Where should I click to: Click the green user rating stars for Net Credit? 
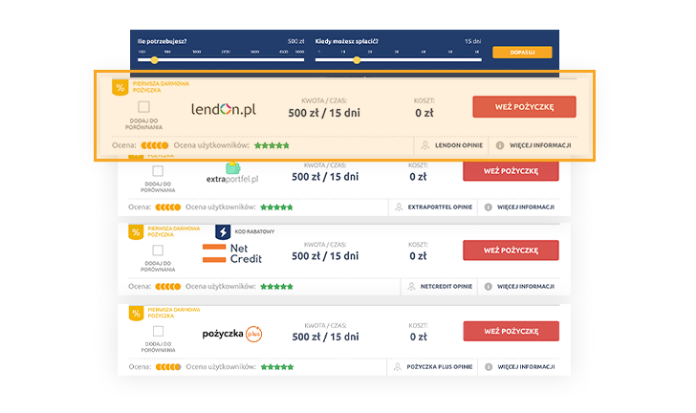click(x=277, y=287)
